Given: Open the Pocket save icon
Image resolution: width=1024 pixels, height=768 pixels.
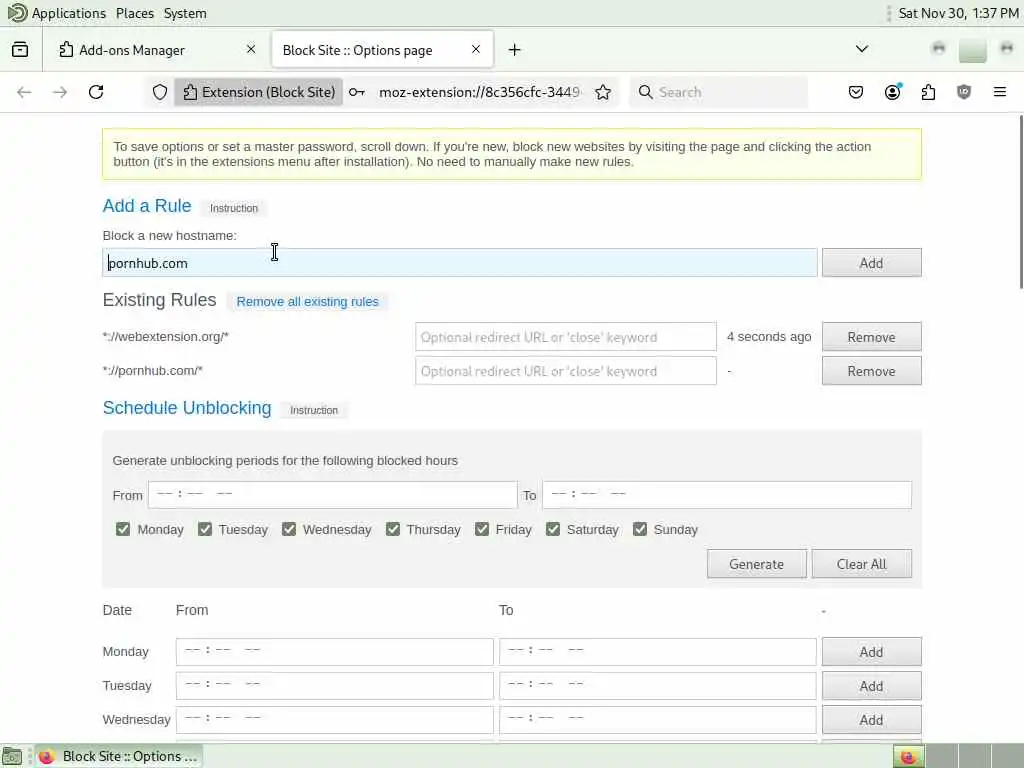Looking at the screenshot, I should (856, 92).
